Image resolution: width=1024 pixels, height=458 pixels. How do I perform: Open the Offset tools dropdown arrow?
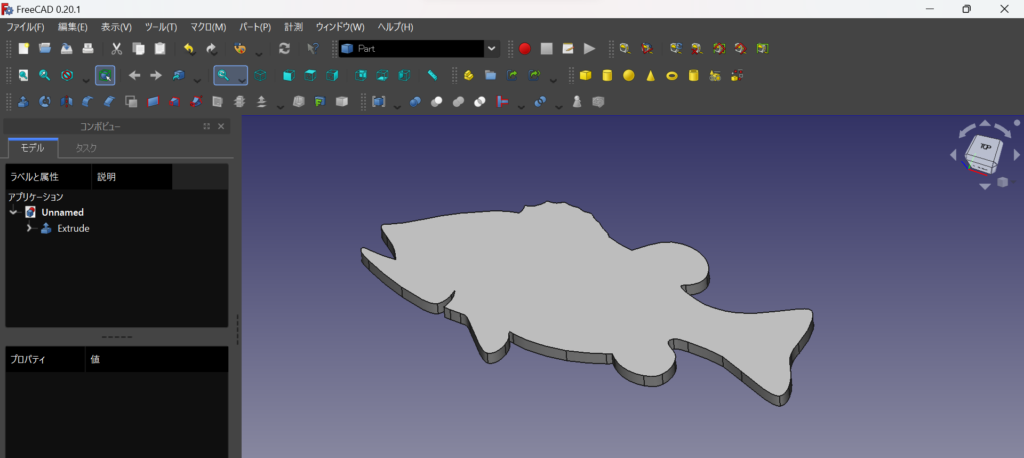[281, 106]
